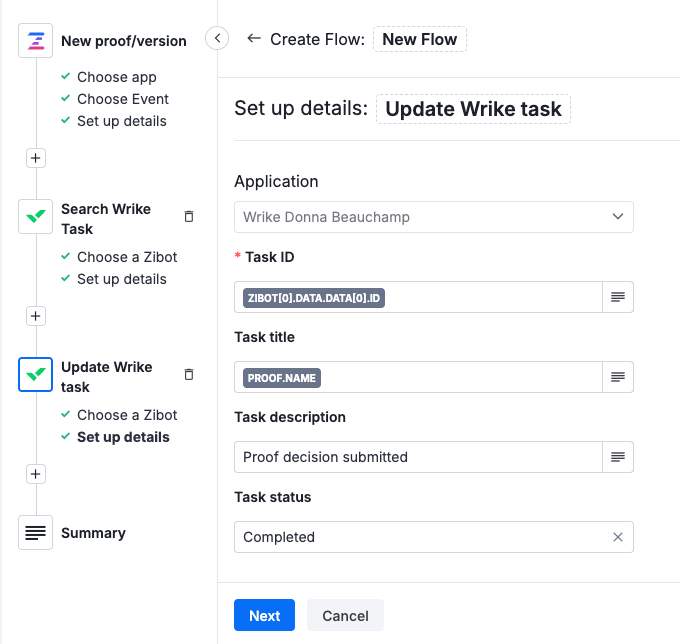680x644 pixels.
Task: Click the Cancel button
Action: pyautogui.click(x=345, y=615)
